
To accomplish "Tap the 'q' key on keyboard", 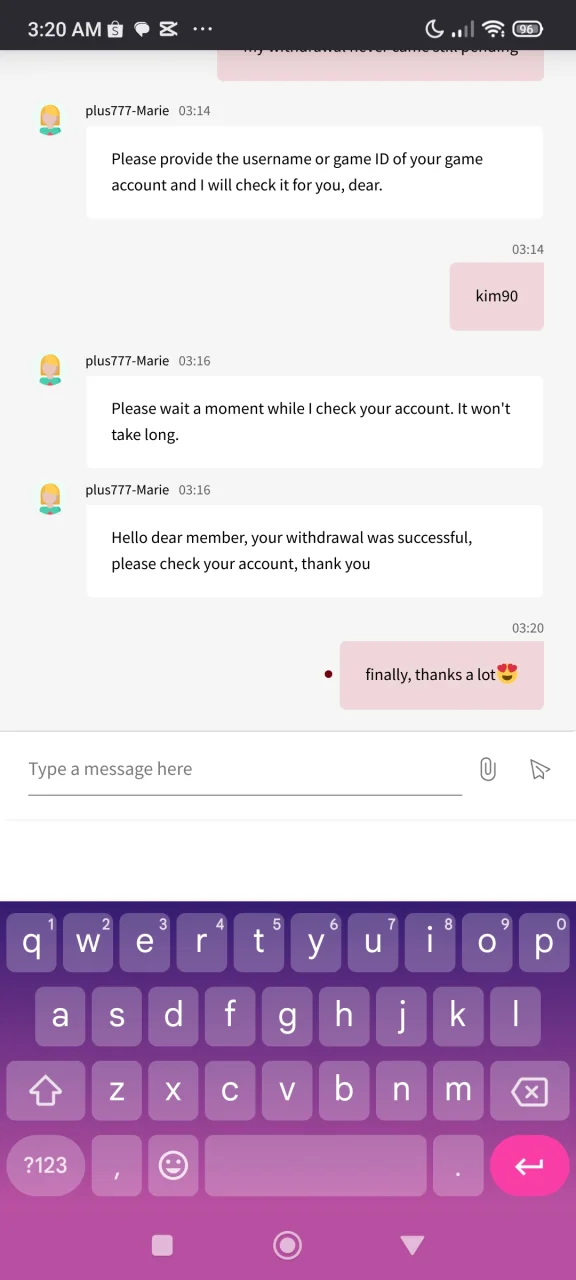I will pyautogui.click(x=32, y=942).
